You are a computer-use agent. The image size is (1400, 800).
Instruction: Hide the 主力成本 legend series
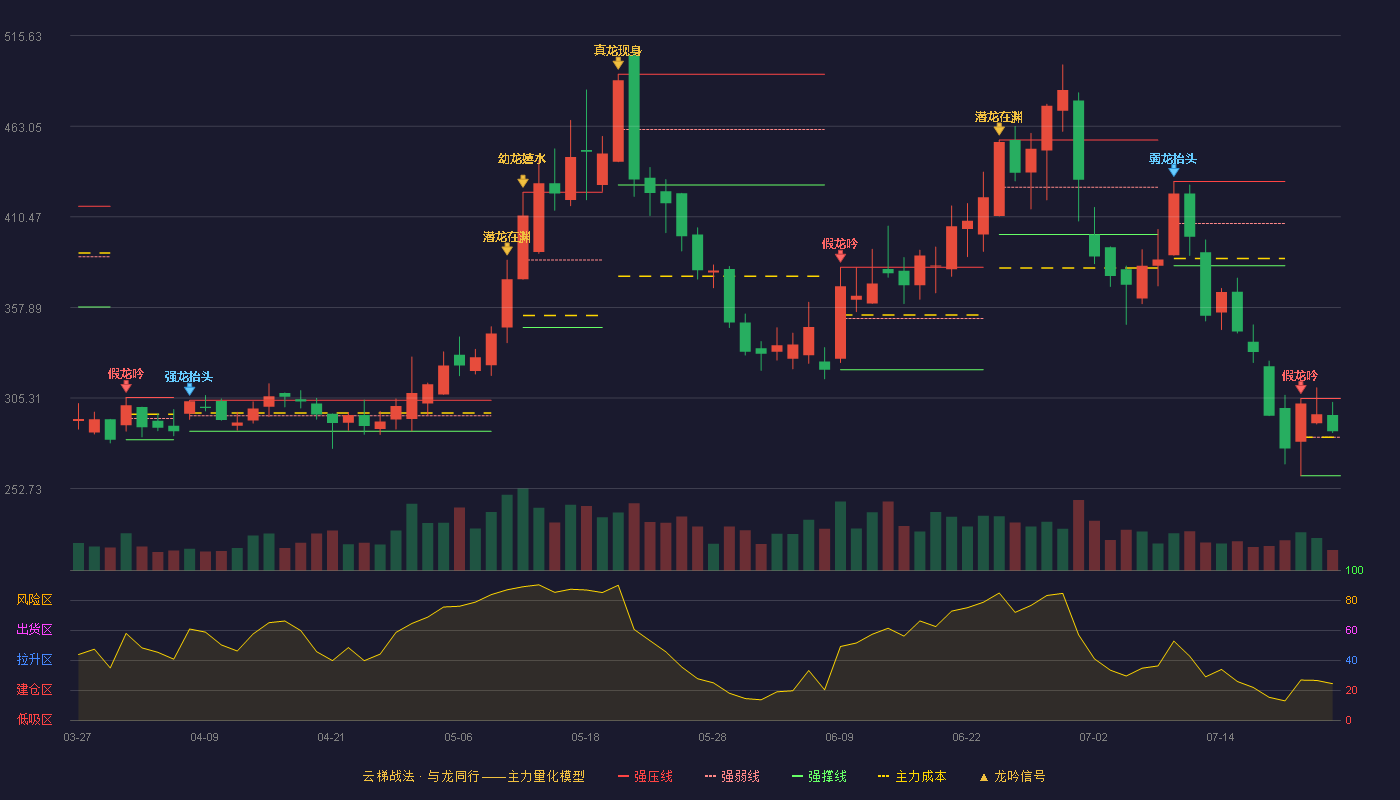point(911,776)
